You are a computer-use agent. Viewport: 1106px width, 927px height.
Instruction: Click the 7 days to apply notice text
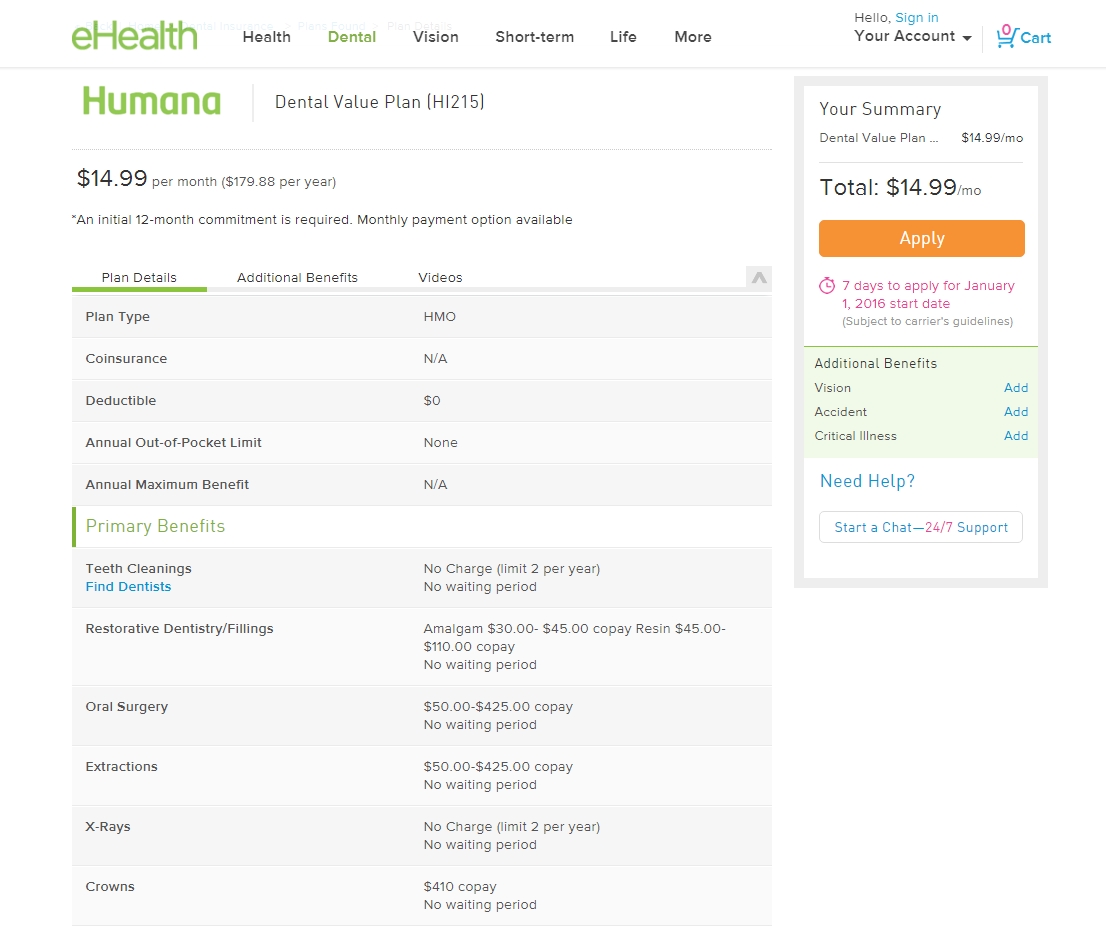coord(928,295)
